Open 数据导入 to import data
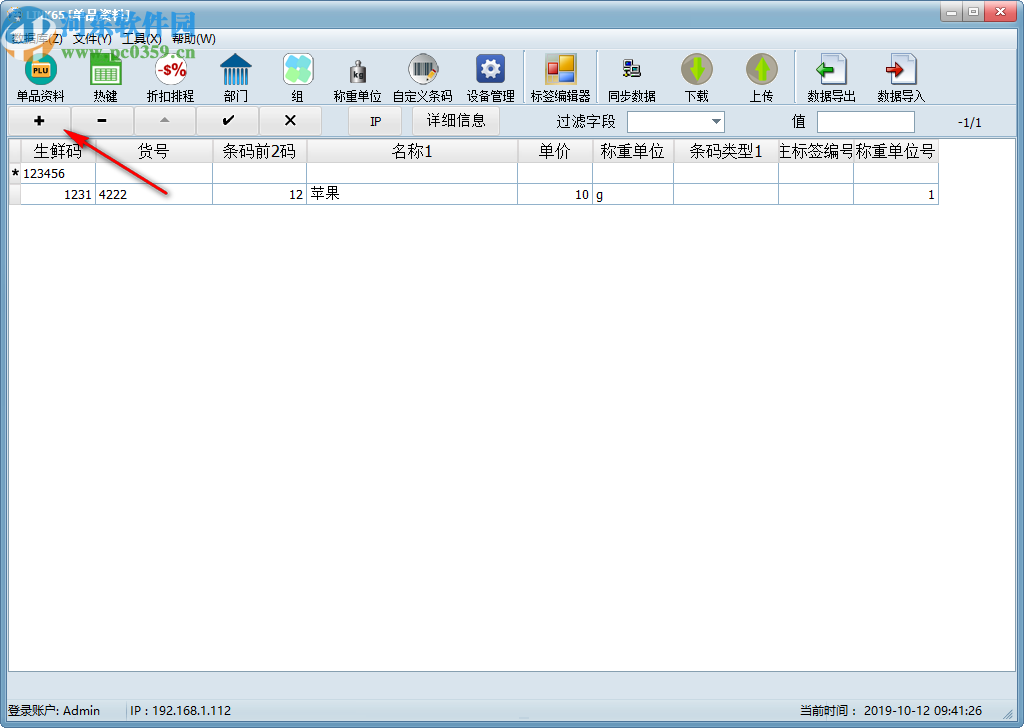 tap(899, 77)
